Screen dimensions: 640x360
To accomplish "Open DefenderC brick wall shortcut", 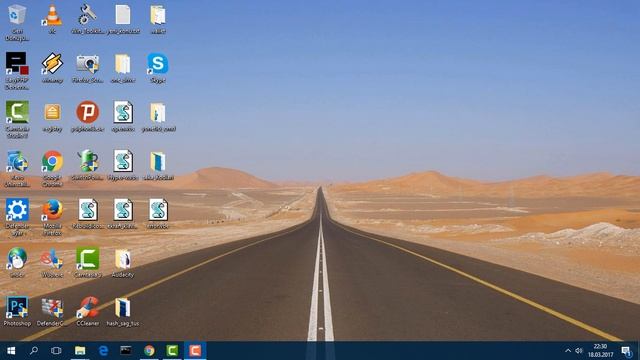I will (x=52, y=307).
